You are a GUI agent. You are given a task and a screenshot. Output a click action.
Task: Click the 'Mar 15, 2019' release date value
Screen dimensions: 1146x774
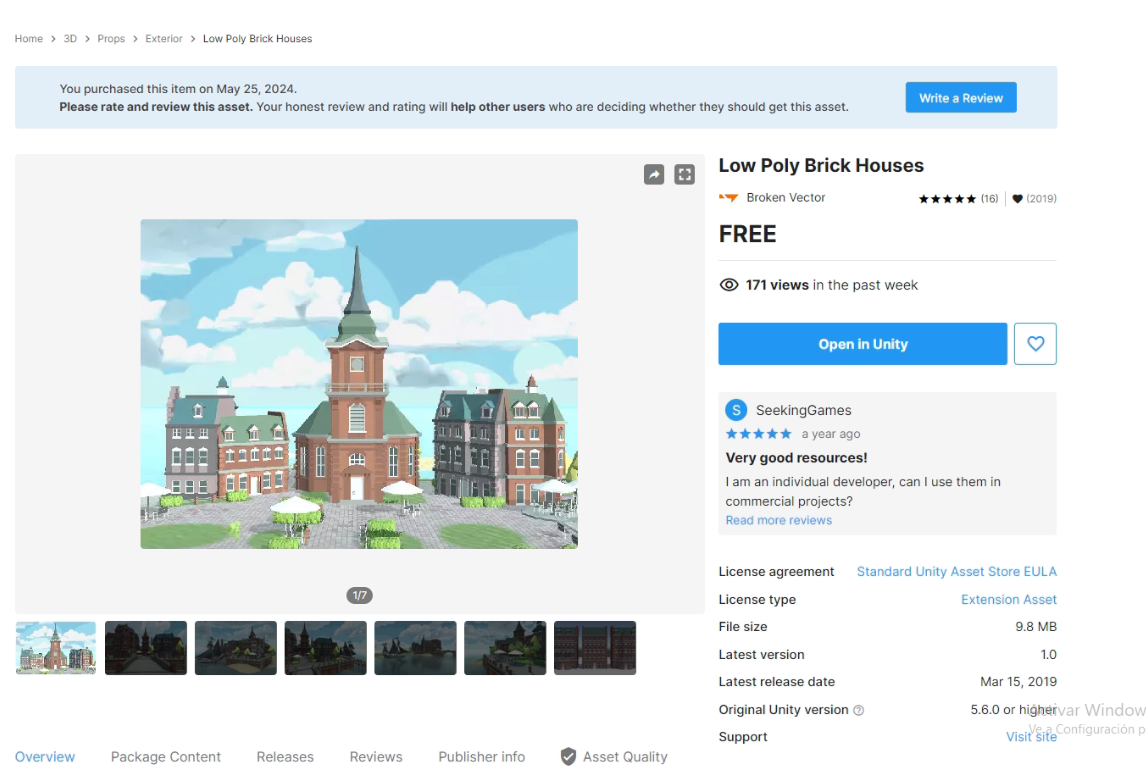1018,682
